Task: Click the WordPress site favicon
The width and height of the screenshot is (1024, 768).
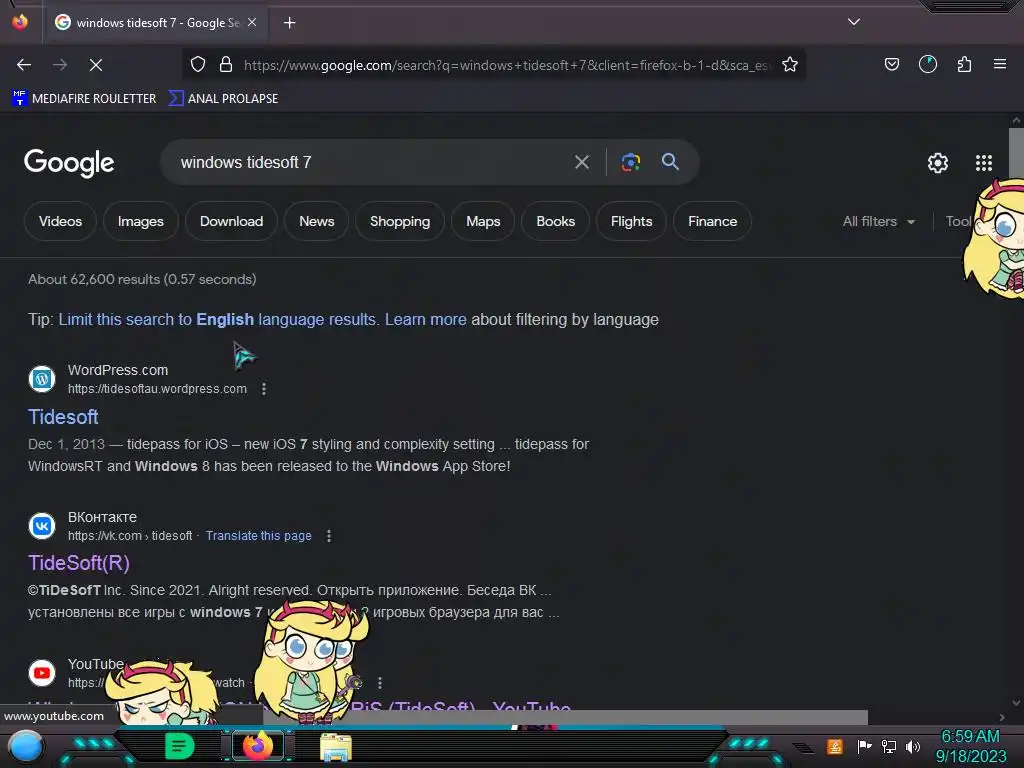Action: pyautogui.click(x=42, y=379)
